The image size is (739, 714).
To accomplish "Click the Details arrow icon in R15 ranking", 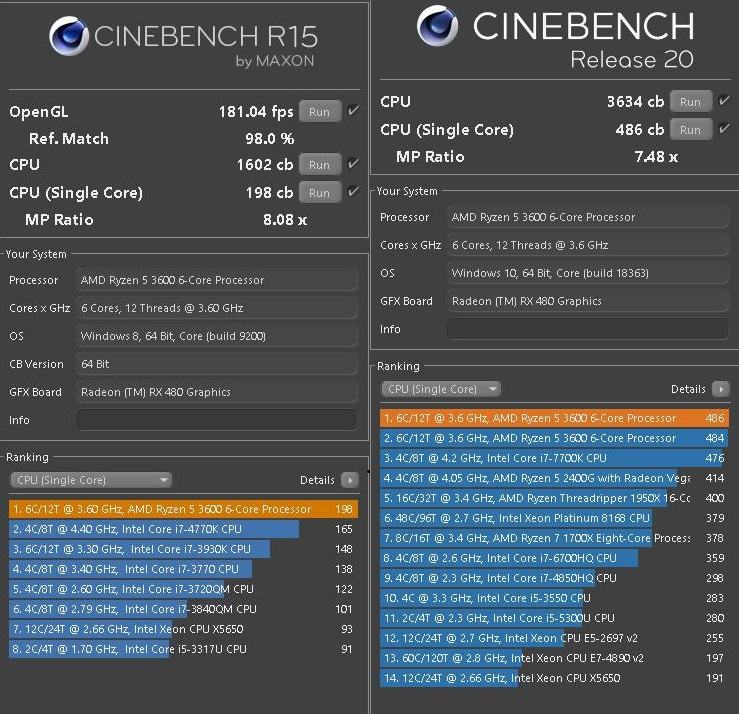I will (x=350, y=480).
